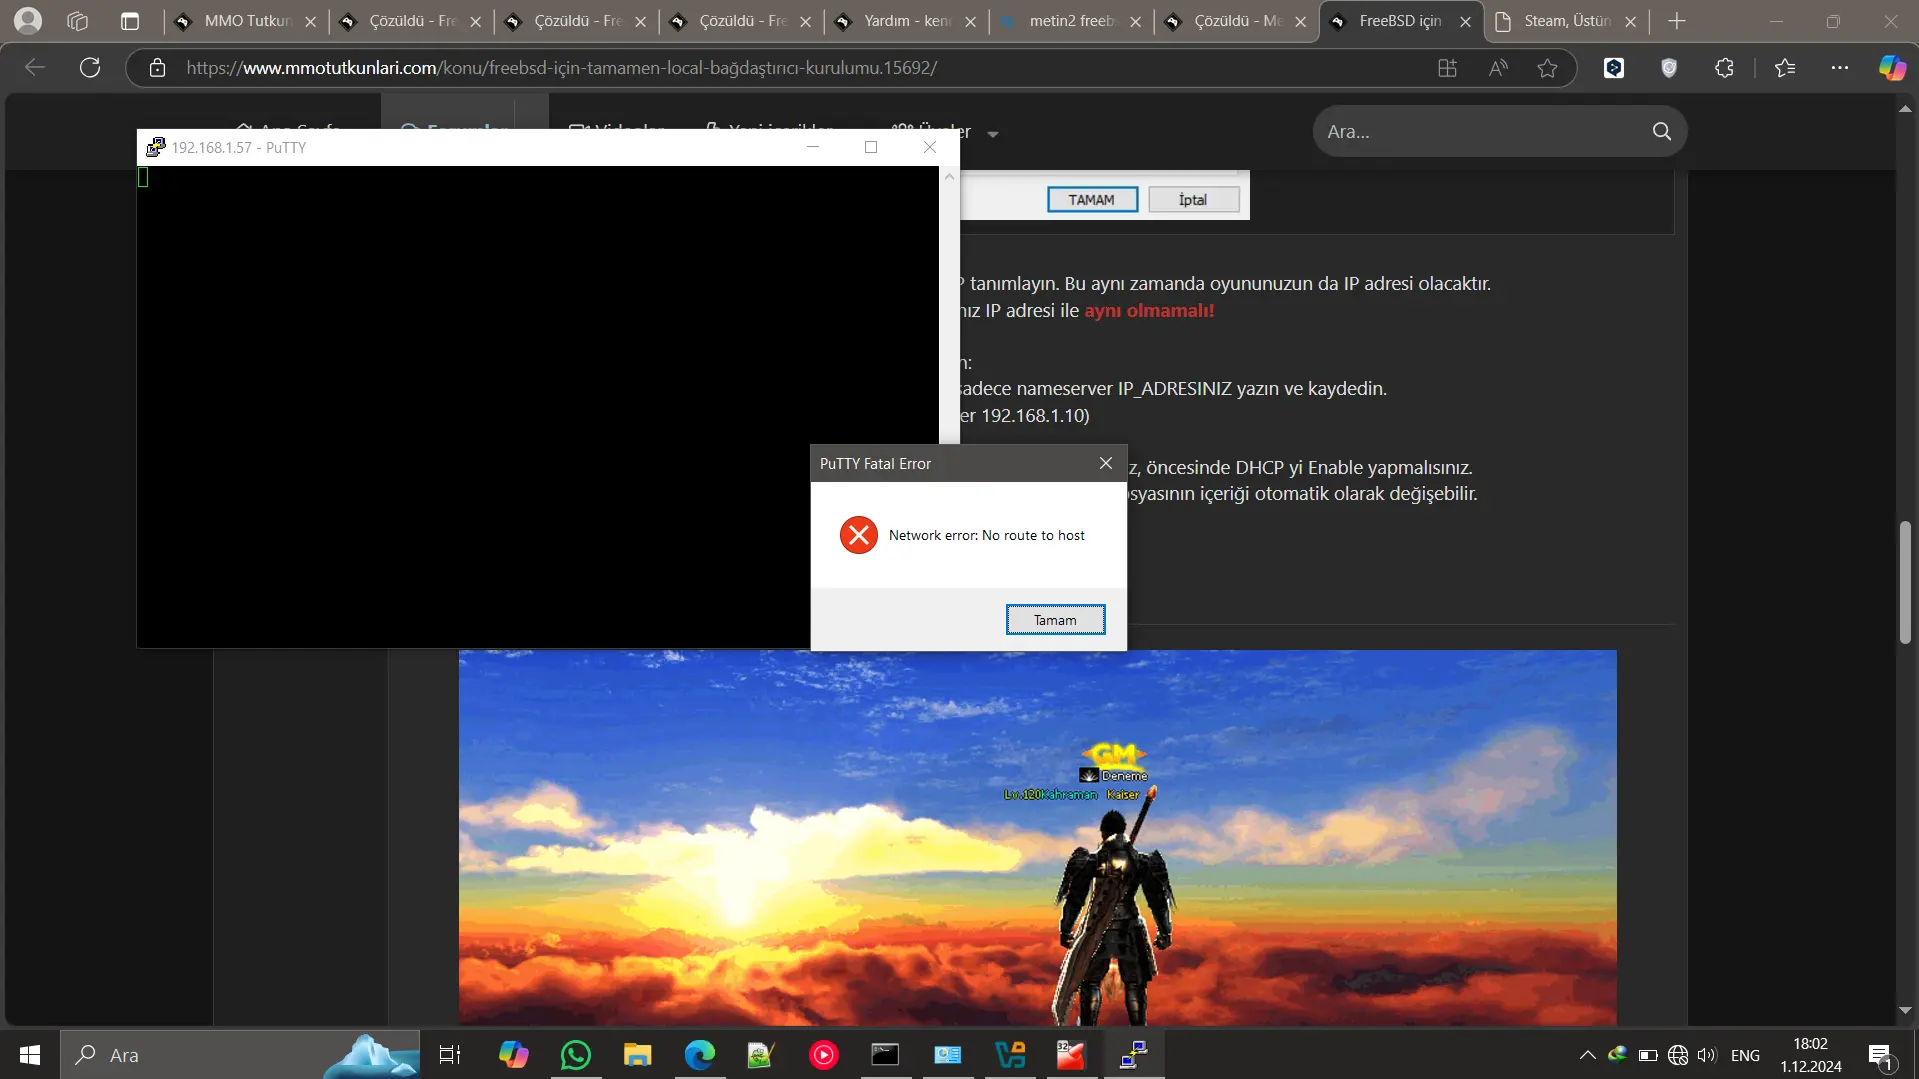This screenshot has width=1919, height=1079.
Task: Open WhatsApp from the taskbar
Action: [x=575, y=1055]
